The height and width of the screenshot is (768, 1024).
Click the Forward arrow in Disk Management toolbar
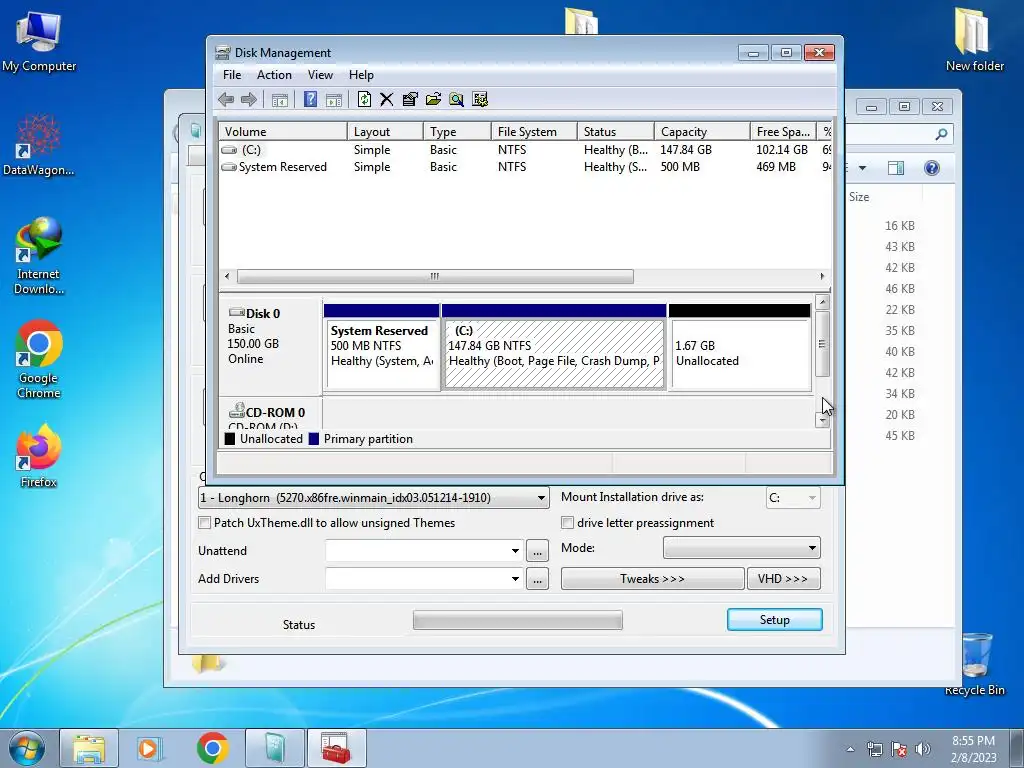pyautogui.click(x=248, y=99)
